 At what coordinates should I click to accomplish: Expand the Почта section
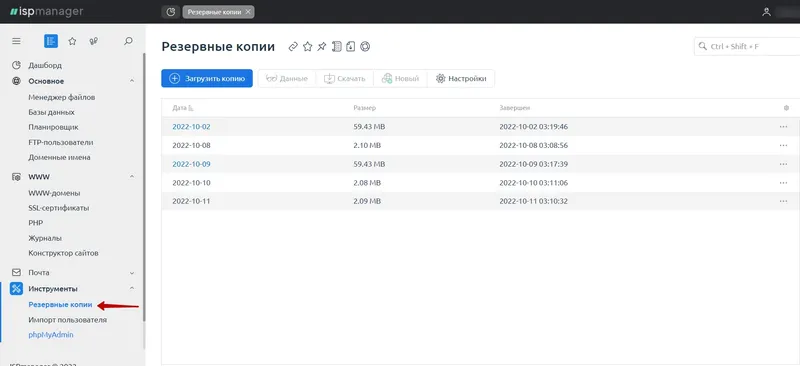click(x=132, y=273)
